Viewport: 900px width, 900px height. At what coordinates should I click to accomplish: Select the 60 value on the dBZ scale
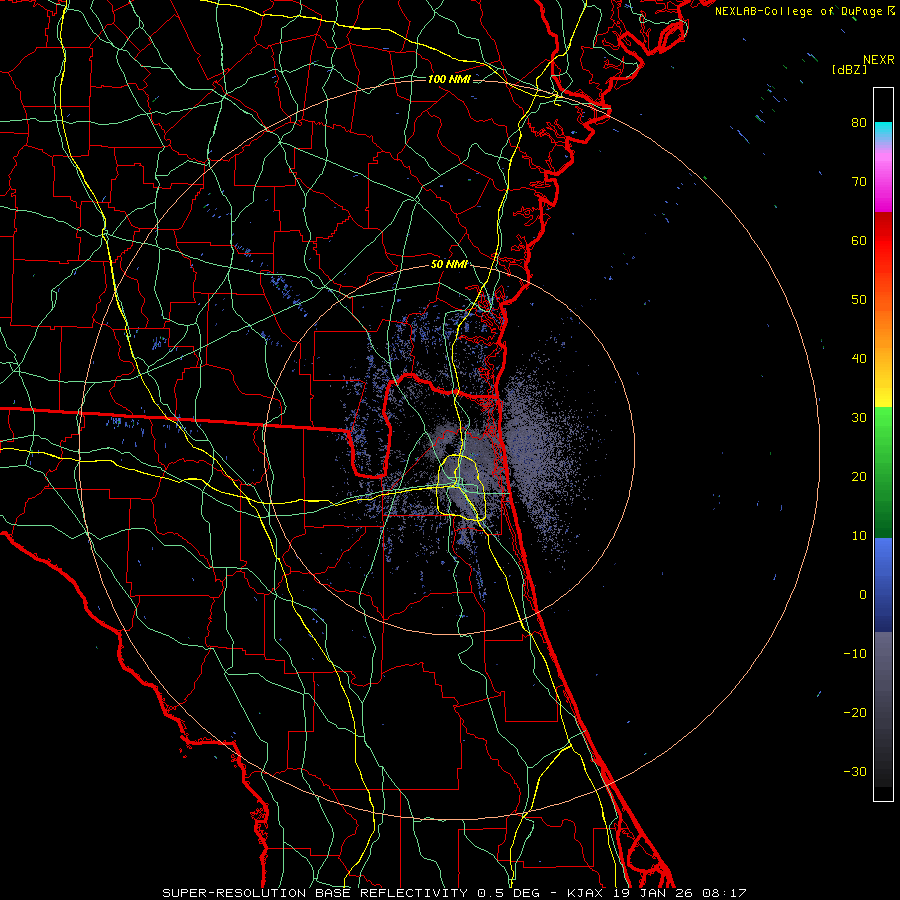[859, 240]
